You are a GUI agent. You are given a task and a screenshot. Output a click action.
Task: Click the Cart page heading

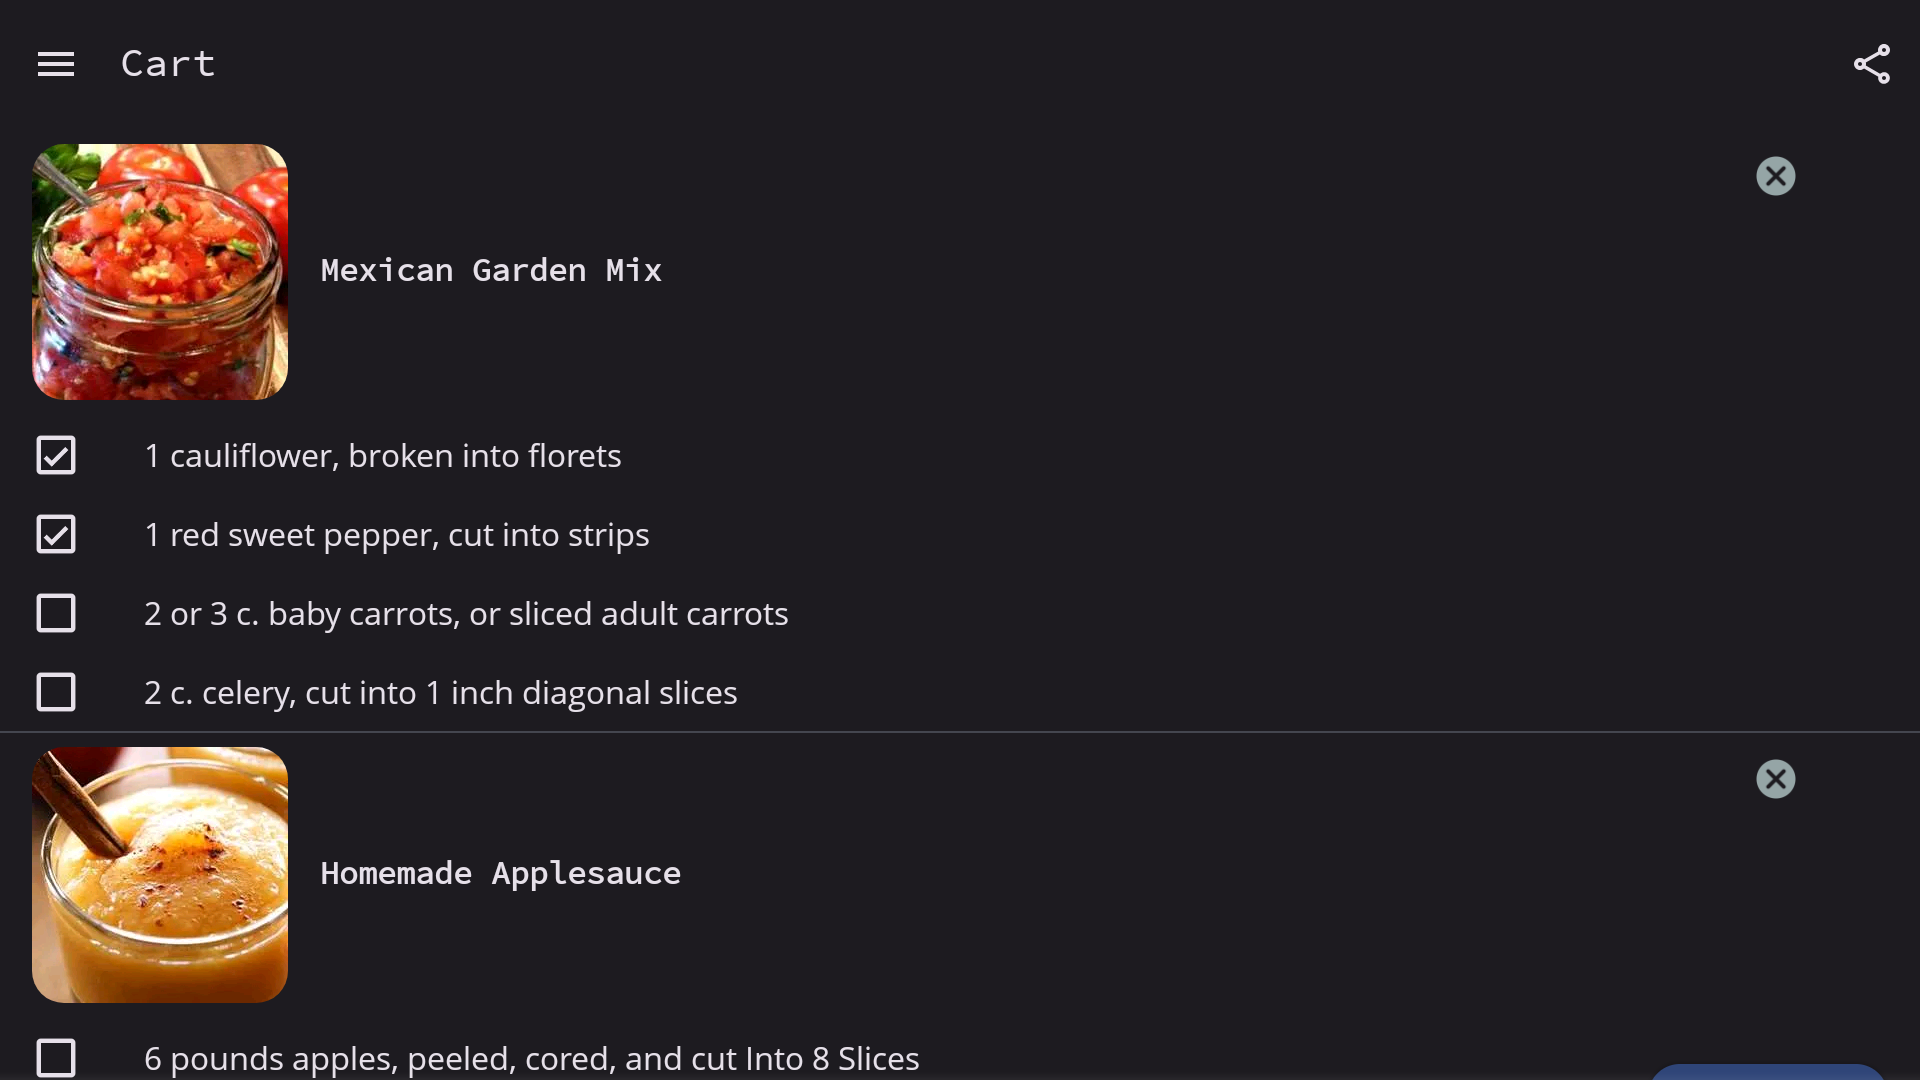coord(168,64)
